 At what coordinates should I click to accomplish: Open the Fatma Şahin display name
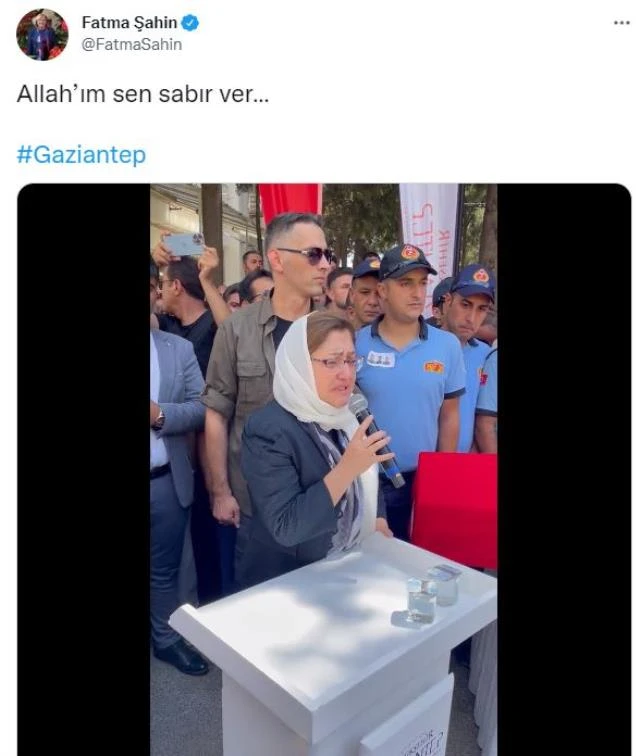coord(129,22)
